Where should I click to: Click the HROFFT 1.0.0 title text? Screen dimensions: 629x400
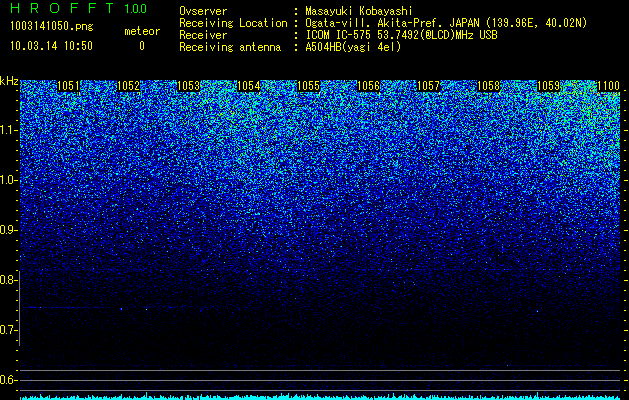click(79, 8)
